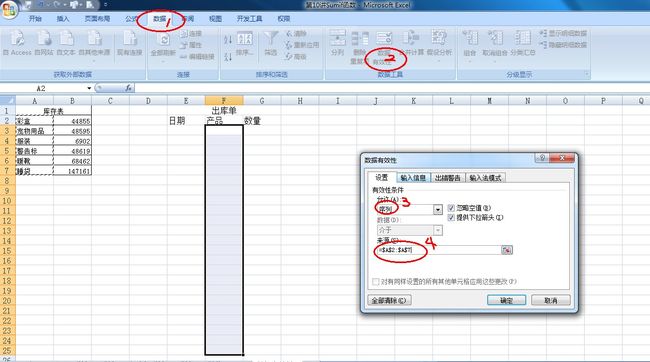The width and height of the screenshot is (650, 362).
Task: Click the insert function fx icon
Action: 128,88
